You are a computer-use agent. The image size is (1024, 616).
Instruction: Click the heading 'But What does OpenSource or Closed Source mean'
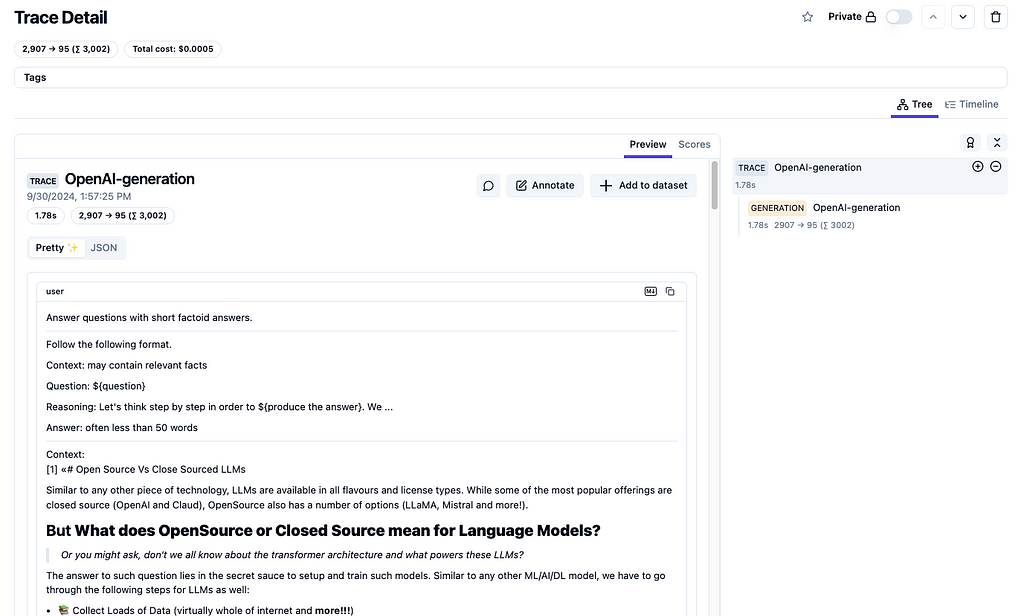[x=323, y=530]
